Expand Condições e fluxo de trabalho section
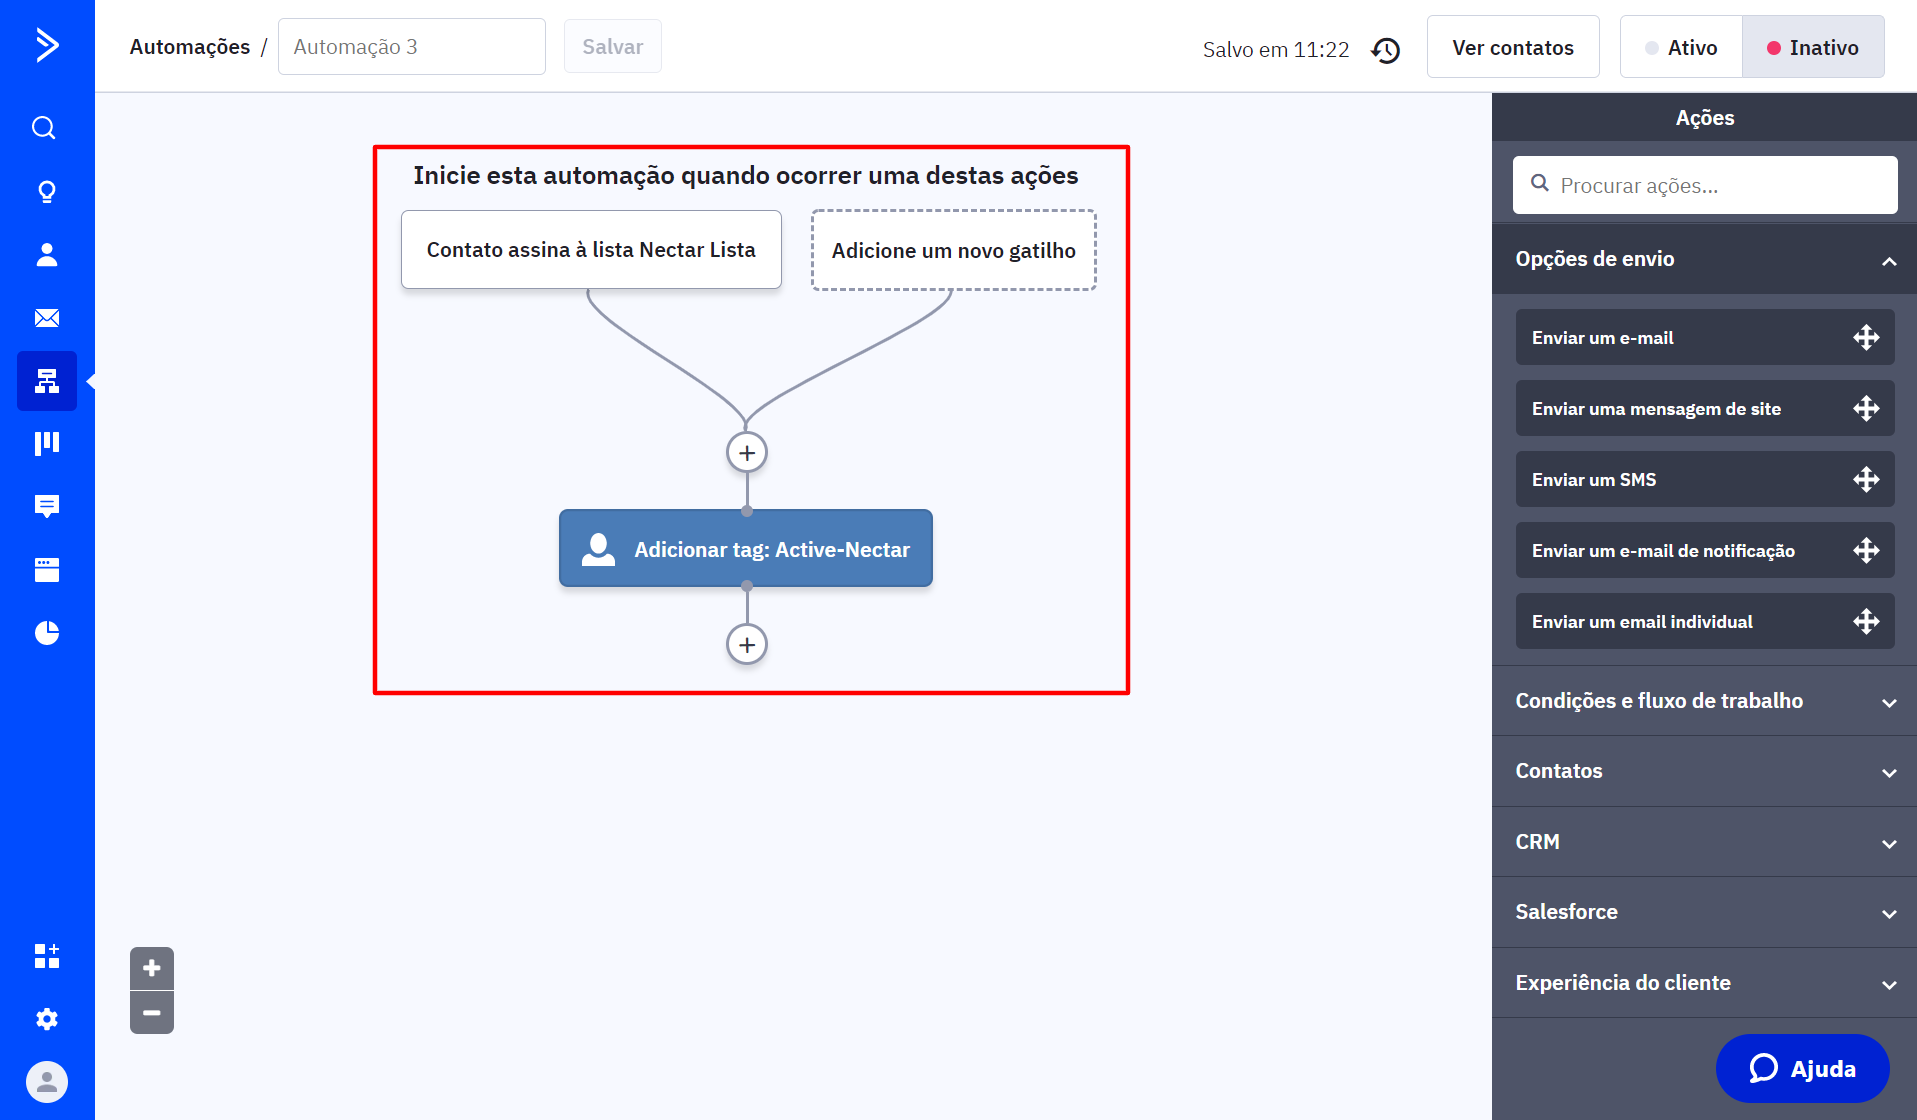The width and height of the screenshot is (1917, 1120). click(1704, 701)
